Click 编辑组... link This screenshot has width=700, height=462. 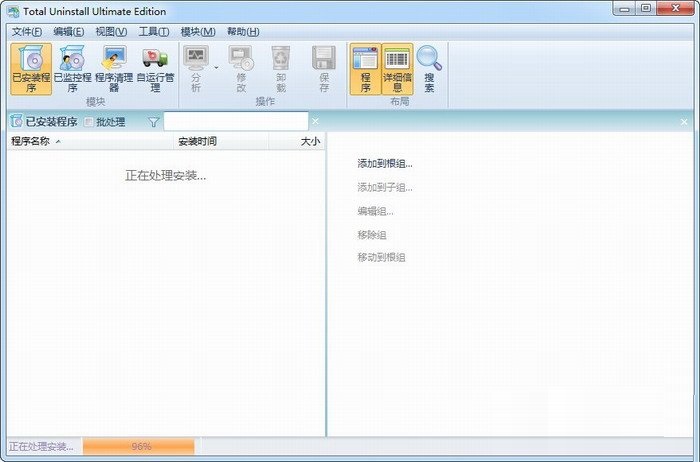click(x=375, y=211)
